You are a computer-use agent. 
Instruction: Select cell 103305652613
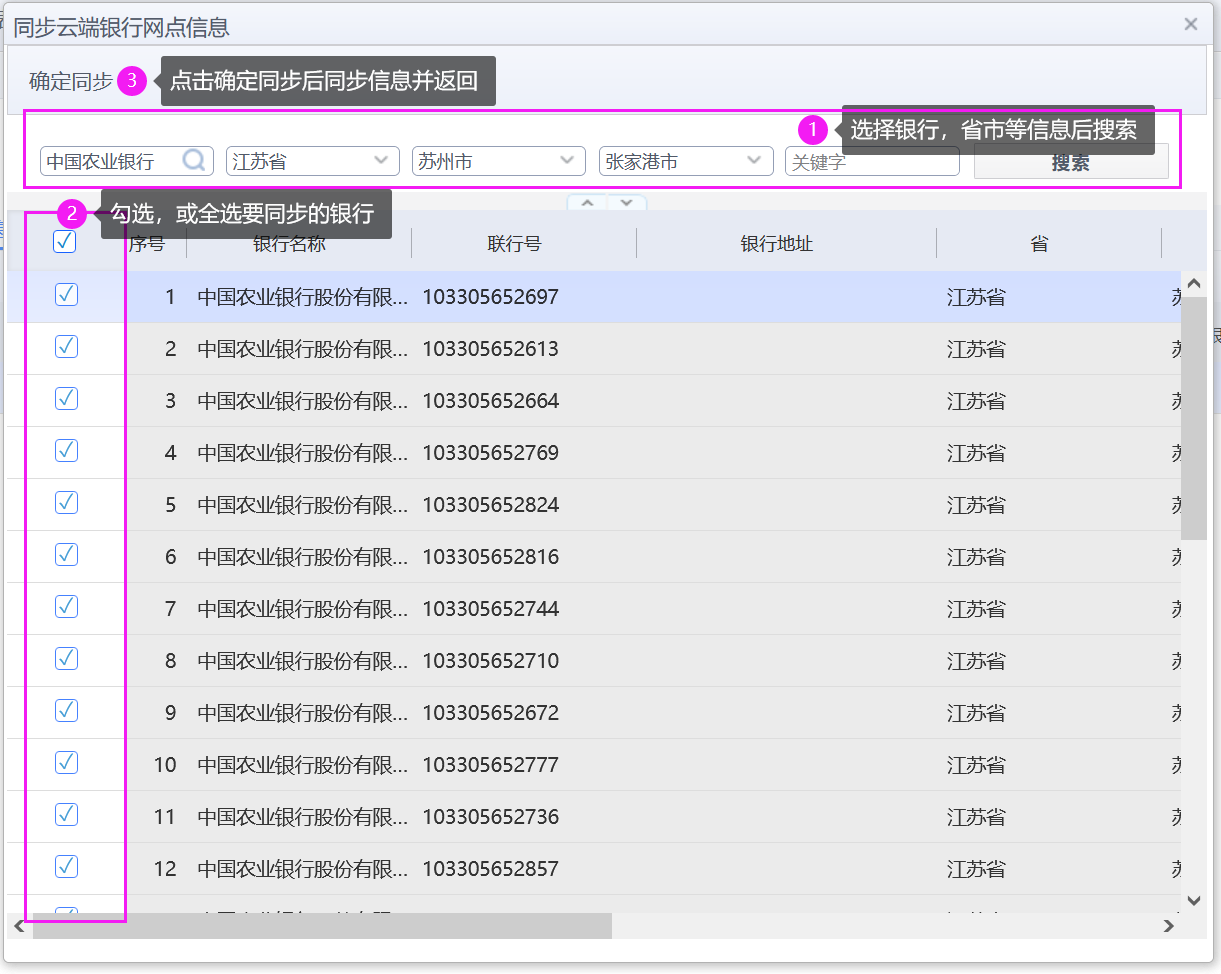pos(490,349)
